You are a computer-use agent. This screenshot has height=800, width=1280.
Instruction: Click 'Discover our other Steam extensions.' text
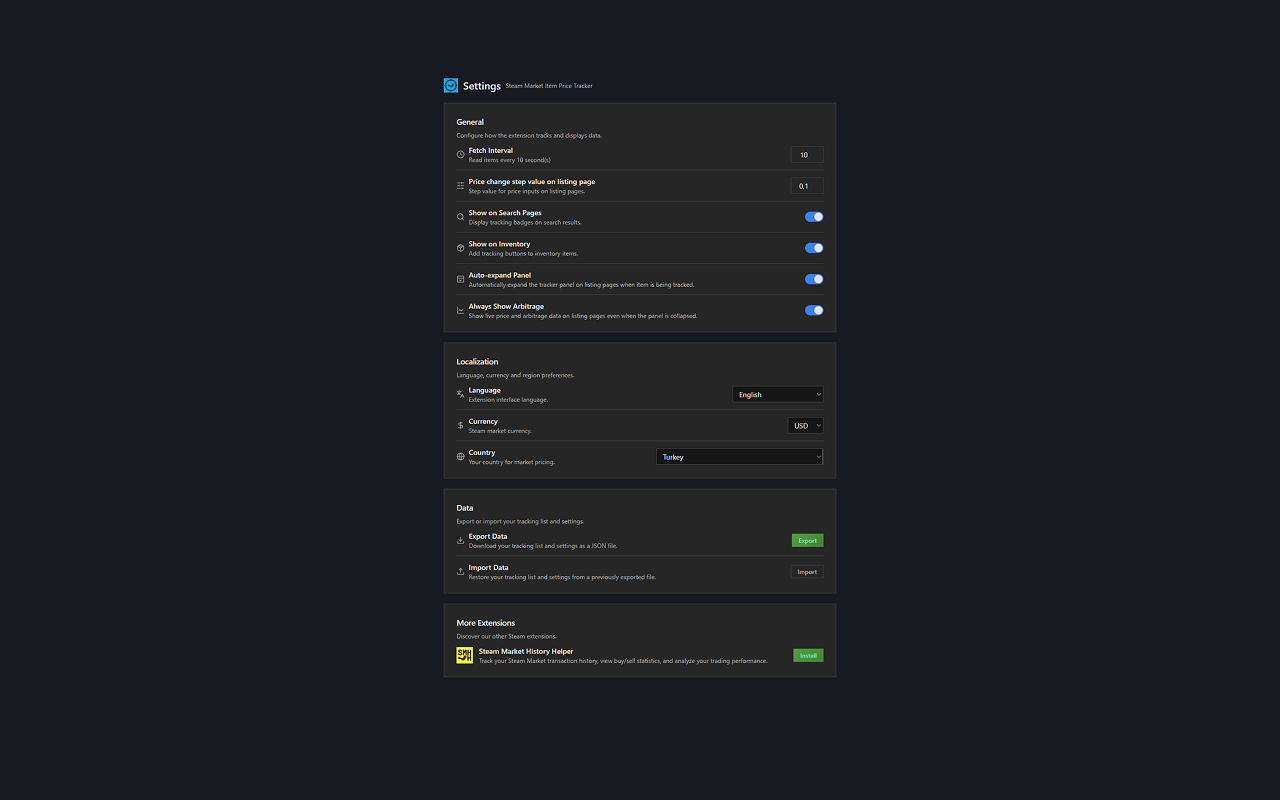coord(507,636)
